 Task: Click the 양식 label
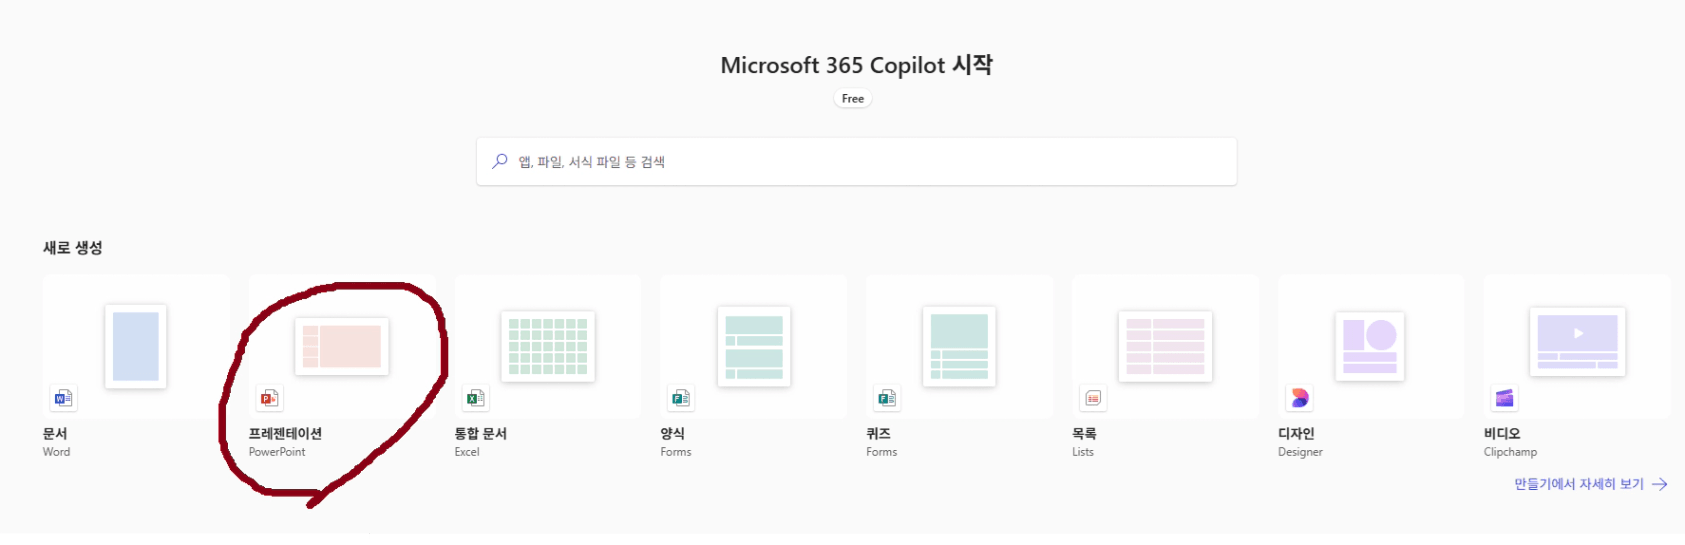[673, 433]
